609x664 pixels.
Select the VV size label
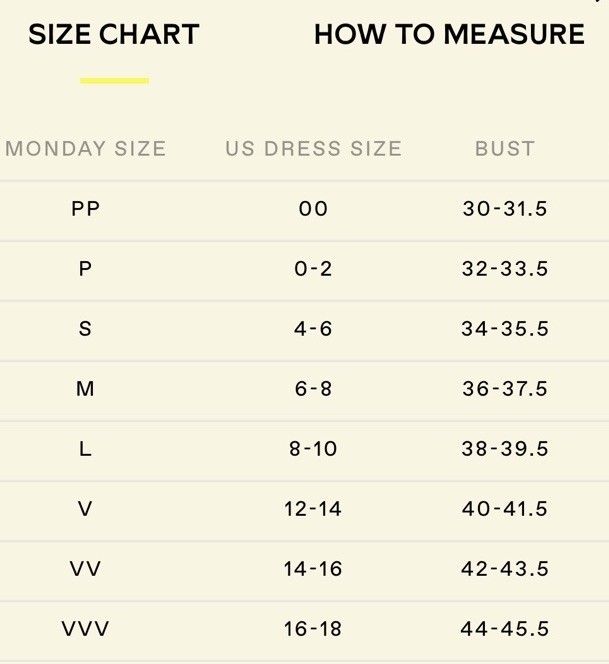[x=85, y=569]
